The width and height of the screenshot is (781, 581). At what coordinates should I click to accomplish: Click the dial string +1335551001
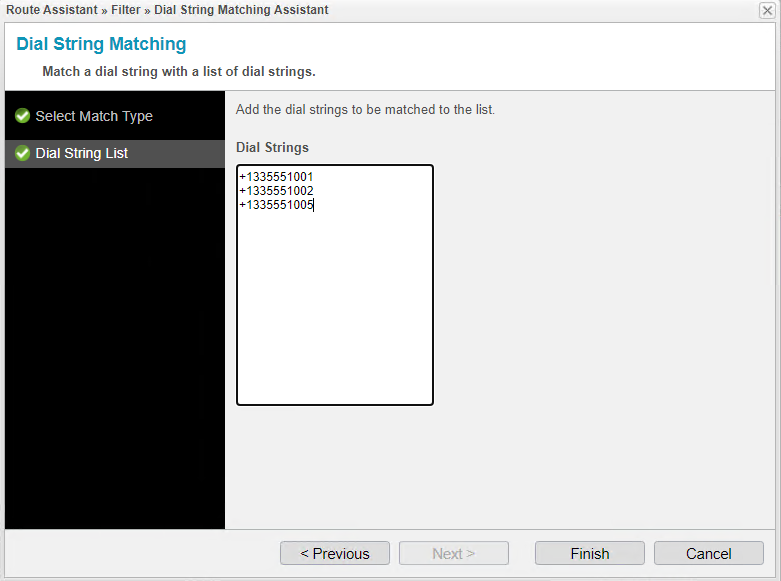click(x=276, y=177)
